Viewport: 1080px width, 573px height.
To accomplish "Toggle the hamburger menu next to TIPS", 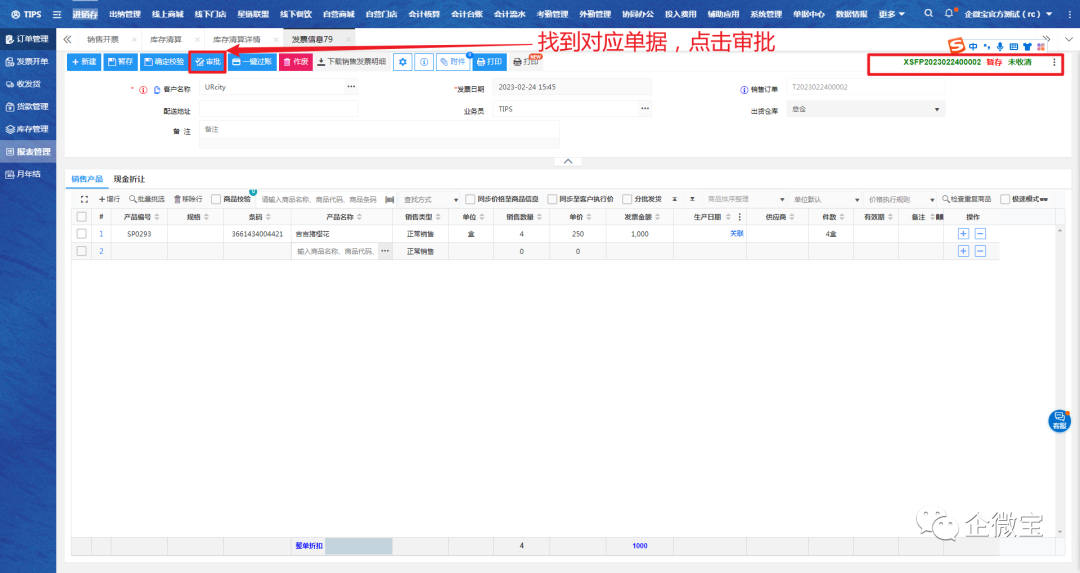I will (57, 14).
